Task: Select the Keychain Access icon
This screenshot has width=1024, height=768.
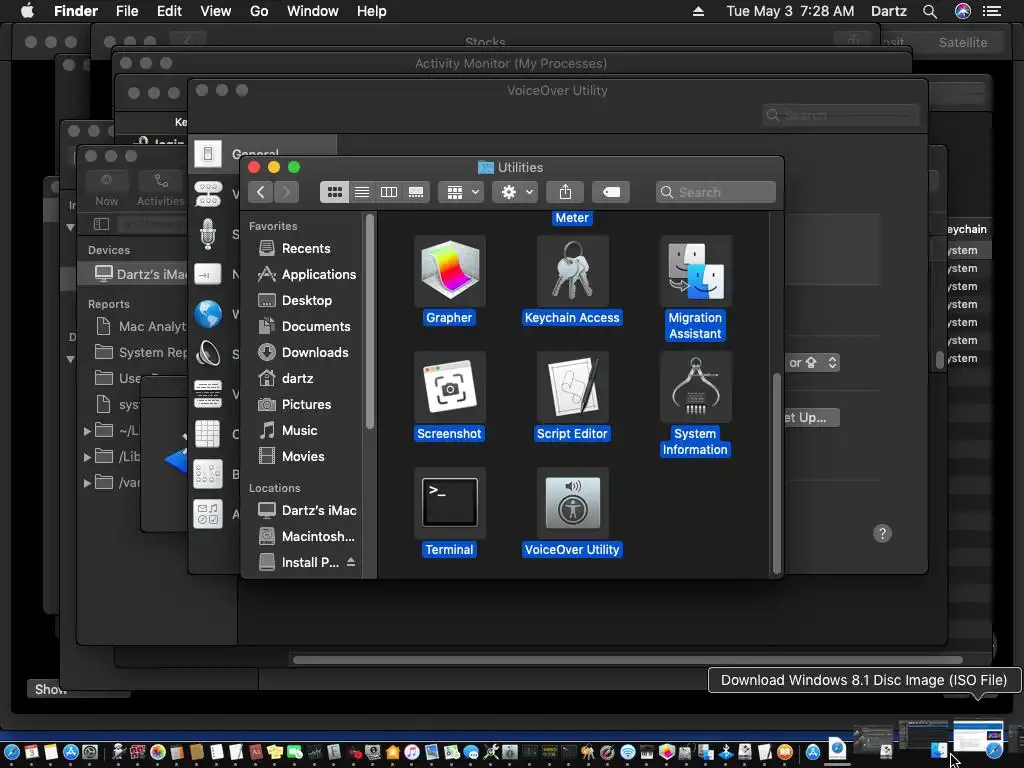Action: tap(572, 271)
